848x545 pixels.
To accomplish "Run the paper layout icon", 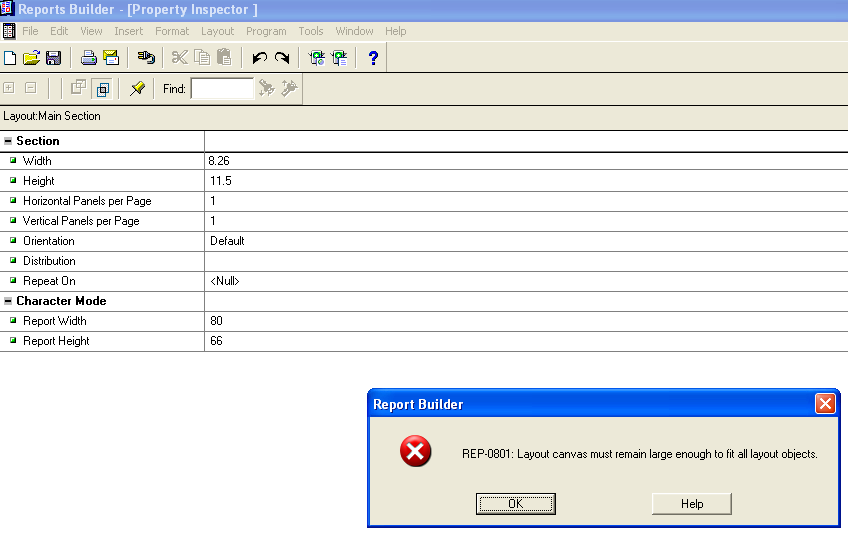I will [x=339, y=58].
